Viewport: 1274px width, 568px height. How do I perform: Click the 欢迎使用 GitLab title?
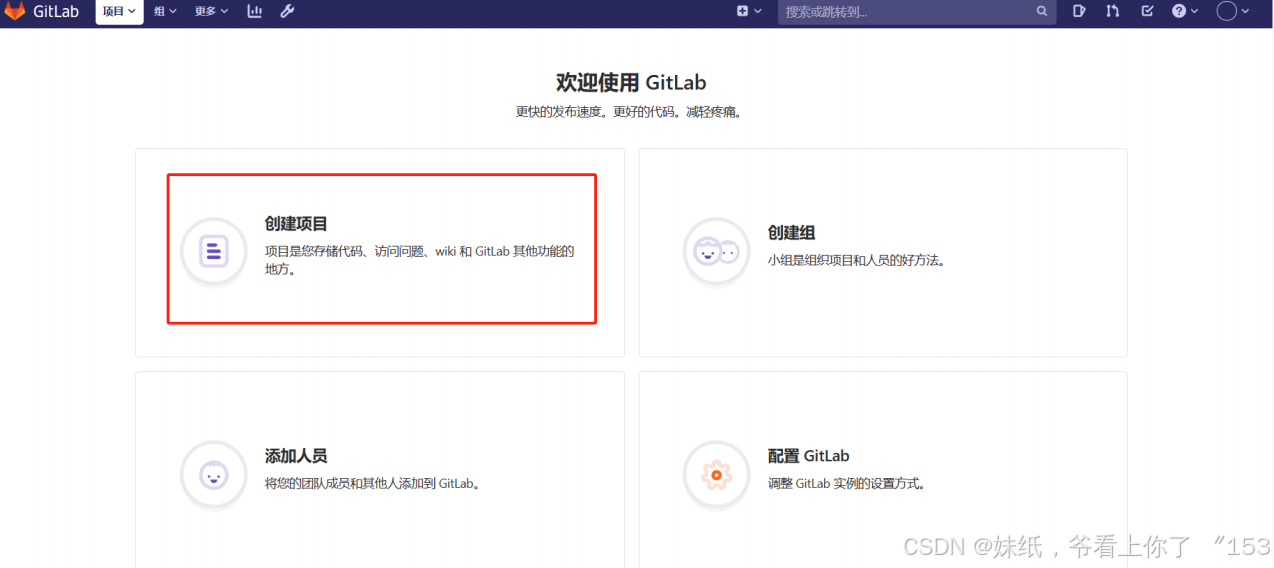631,82
